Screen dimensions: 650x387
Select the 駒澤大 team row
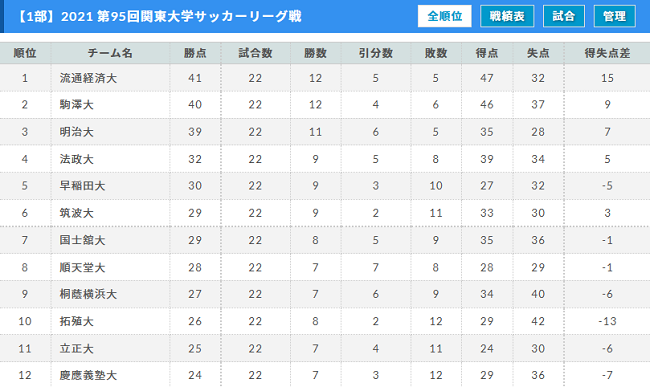click(x=325, y=105)
